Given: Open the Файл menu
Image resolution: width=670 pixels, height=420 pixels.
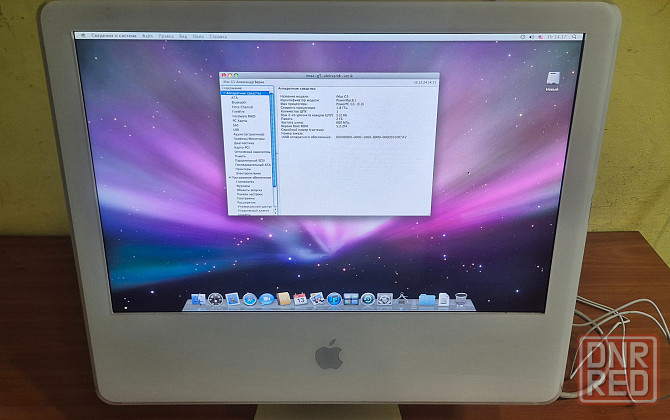Looking at the screenshot, I should tap(147, 36).
